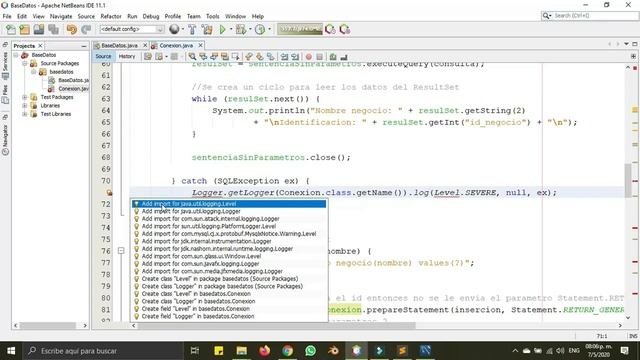Click the New Project toolbar icon
The height and width of the screenshot is (360, 640).
pyautogui.click(x=24, y=29)
